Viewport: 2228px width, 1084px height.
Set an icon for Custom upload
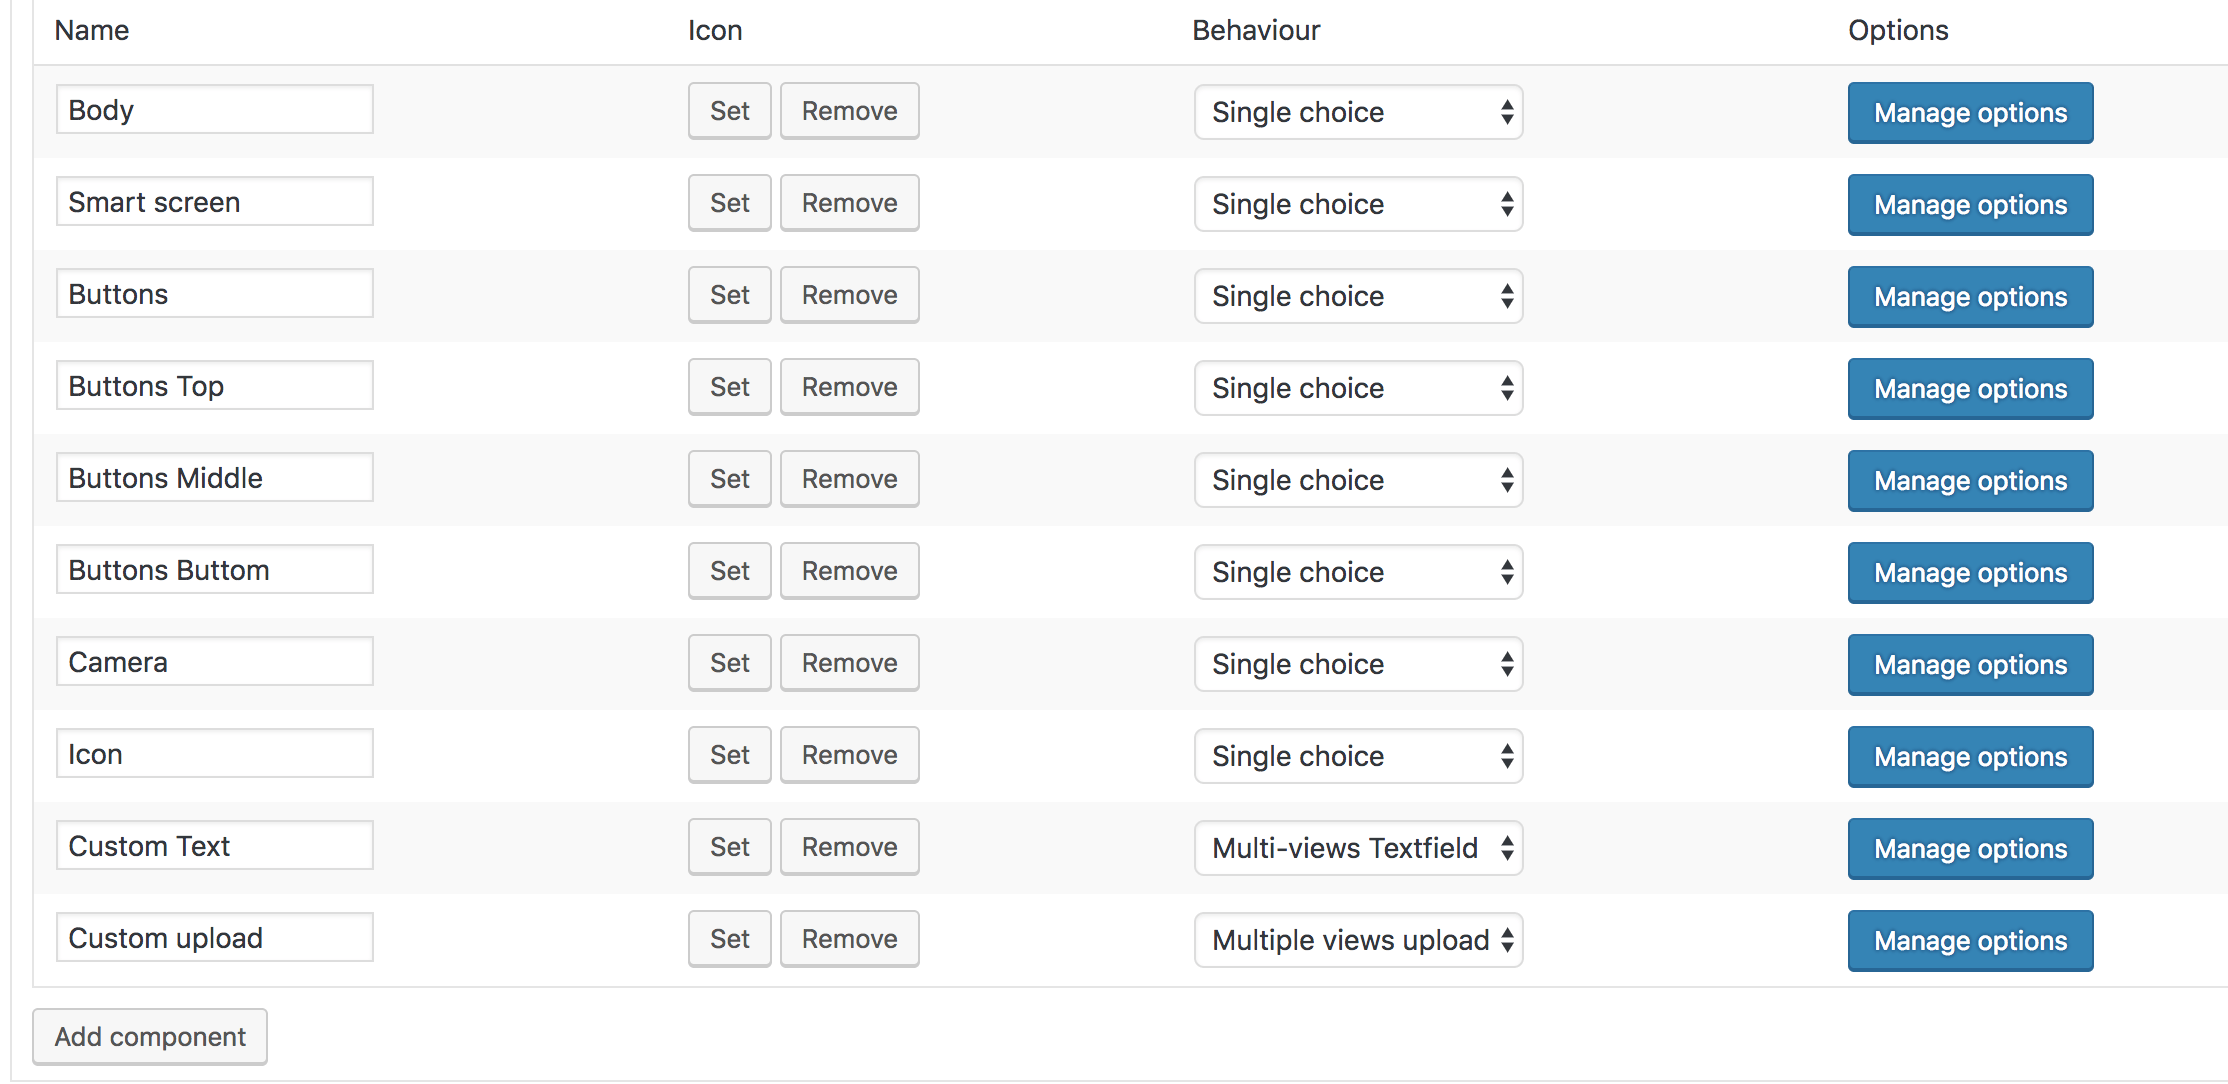(730, 939)
